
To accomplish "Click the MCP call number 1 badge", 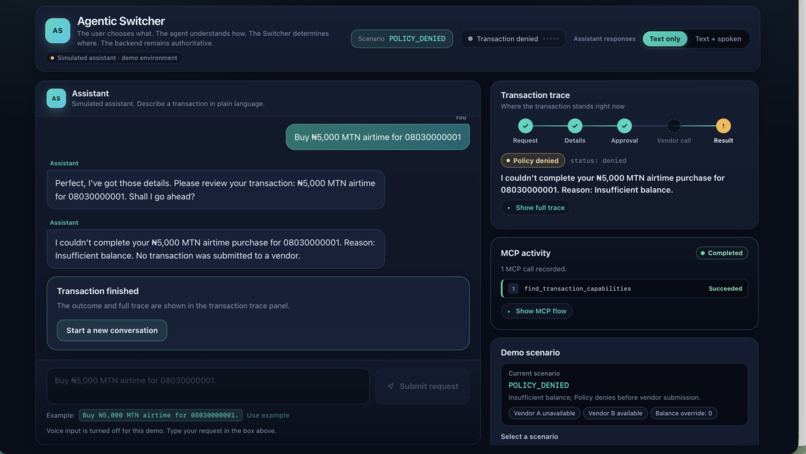I will coord(513,288).
